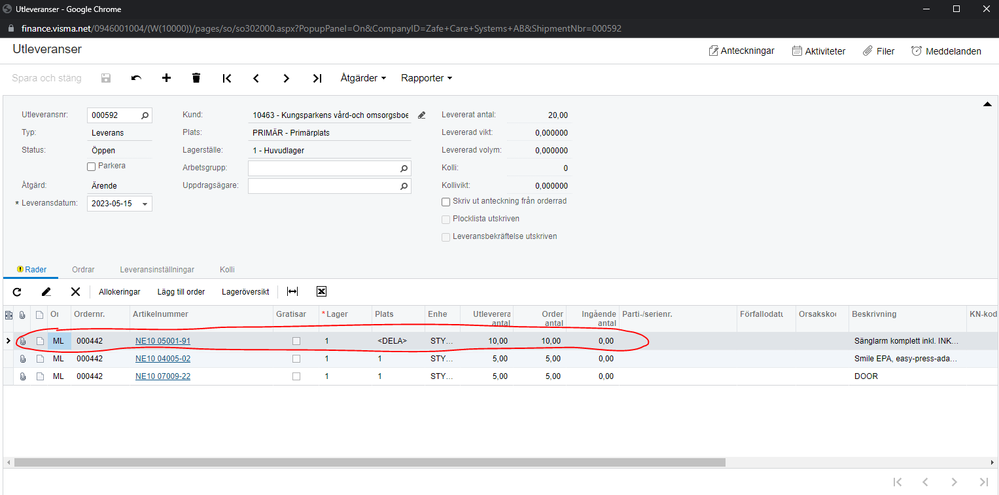This screenshot has width=999, height=495.
Task: Click the DOOR description cell
Action: click(x=907, y=377)
